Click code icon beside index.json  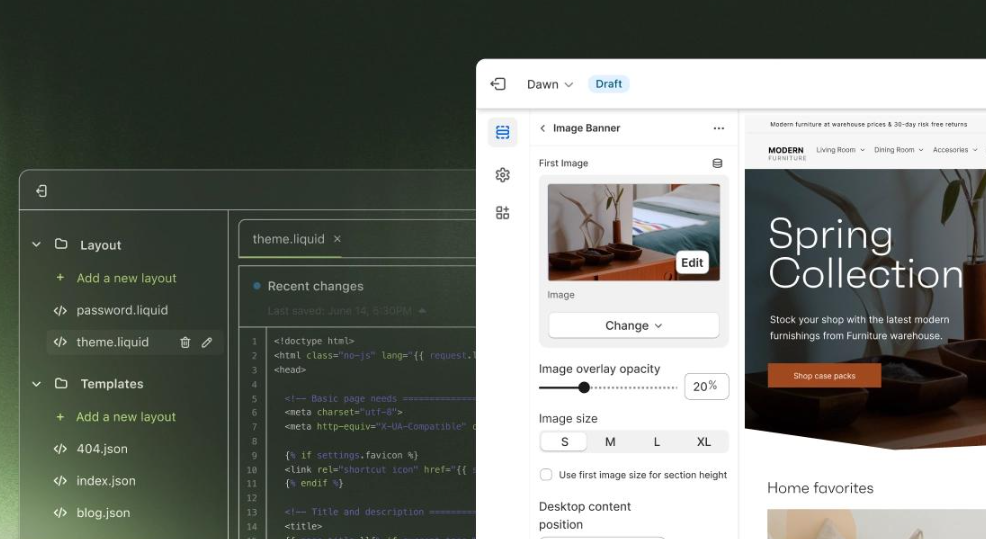60,481
